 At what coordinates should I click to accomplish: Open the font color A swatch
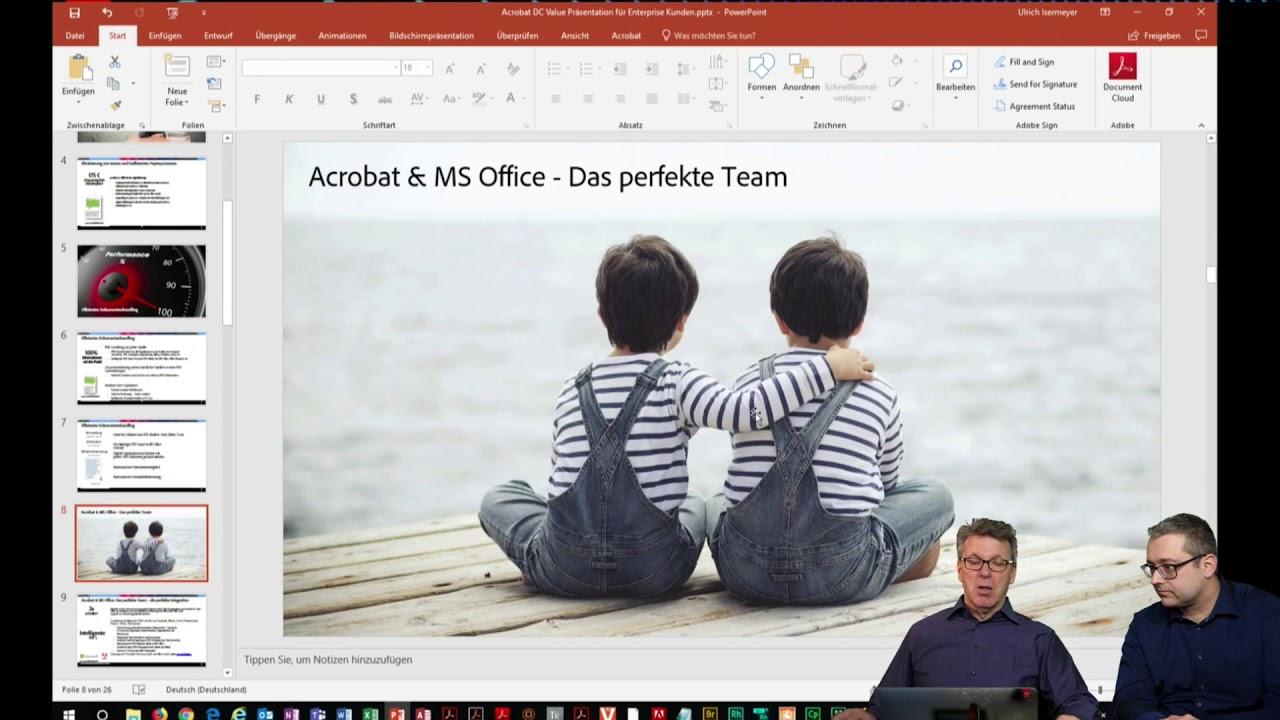tap(513, 99)
